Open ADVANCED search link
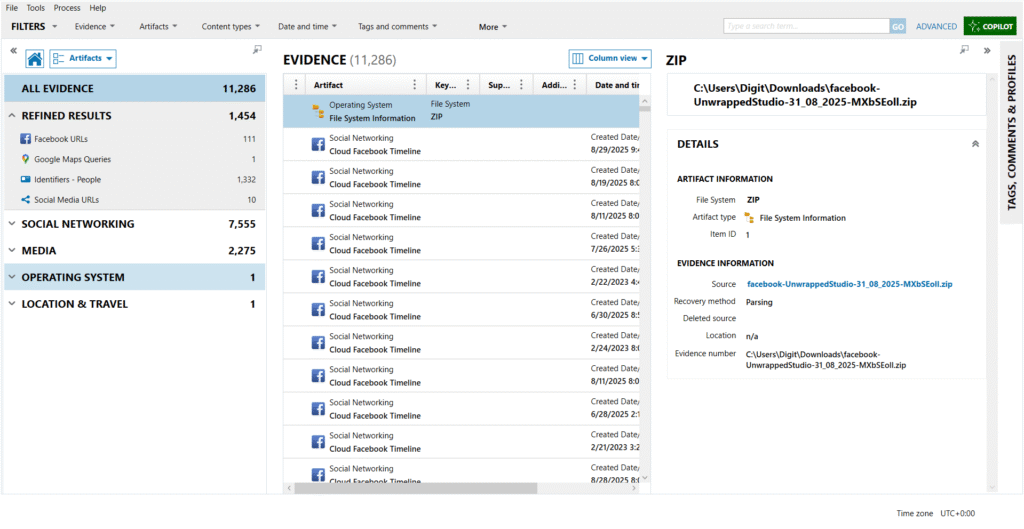The image size is (1024, 529). tap(936, 27)
